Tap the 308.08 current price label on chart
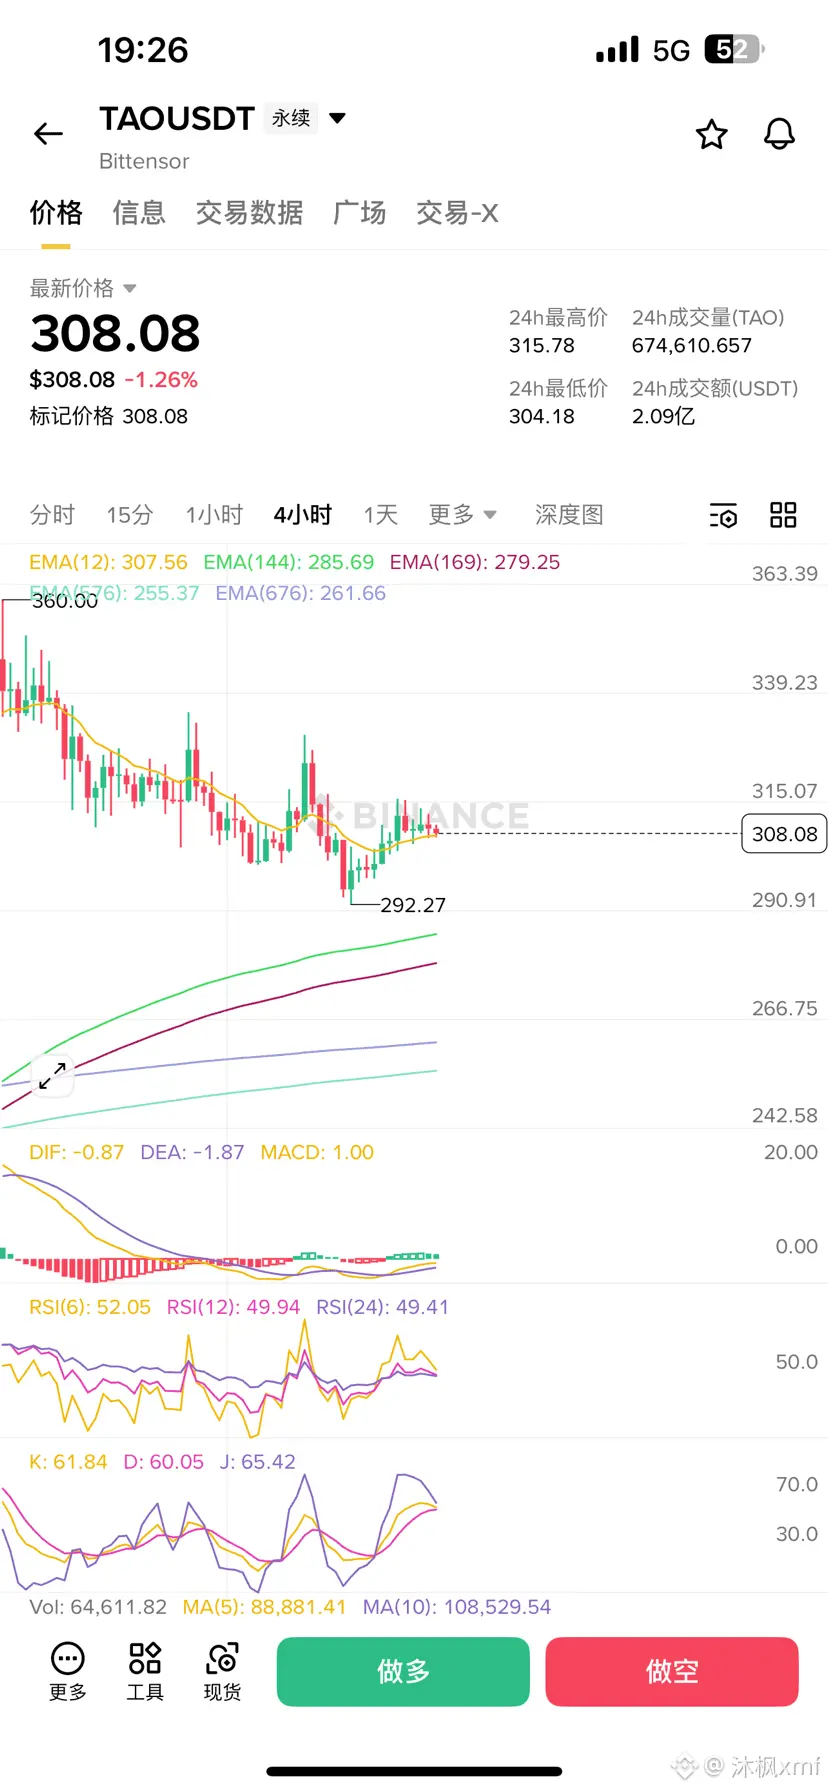The width and height of the screenshot is (828, 1792). coord(784,834)
